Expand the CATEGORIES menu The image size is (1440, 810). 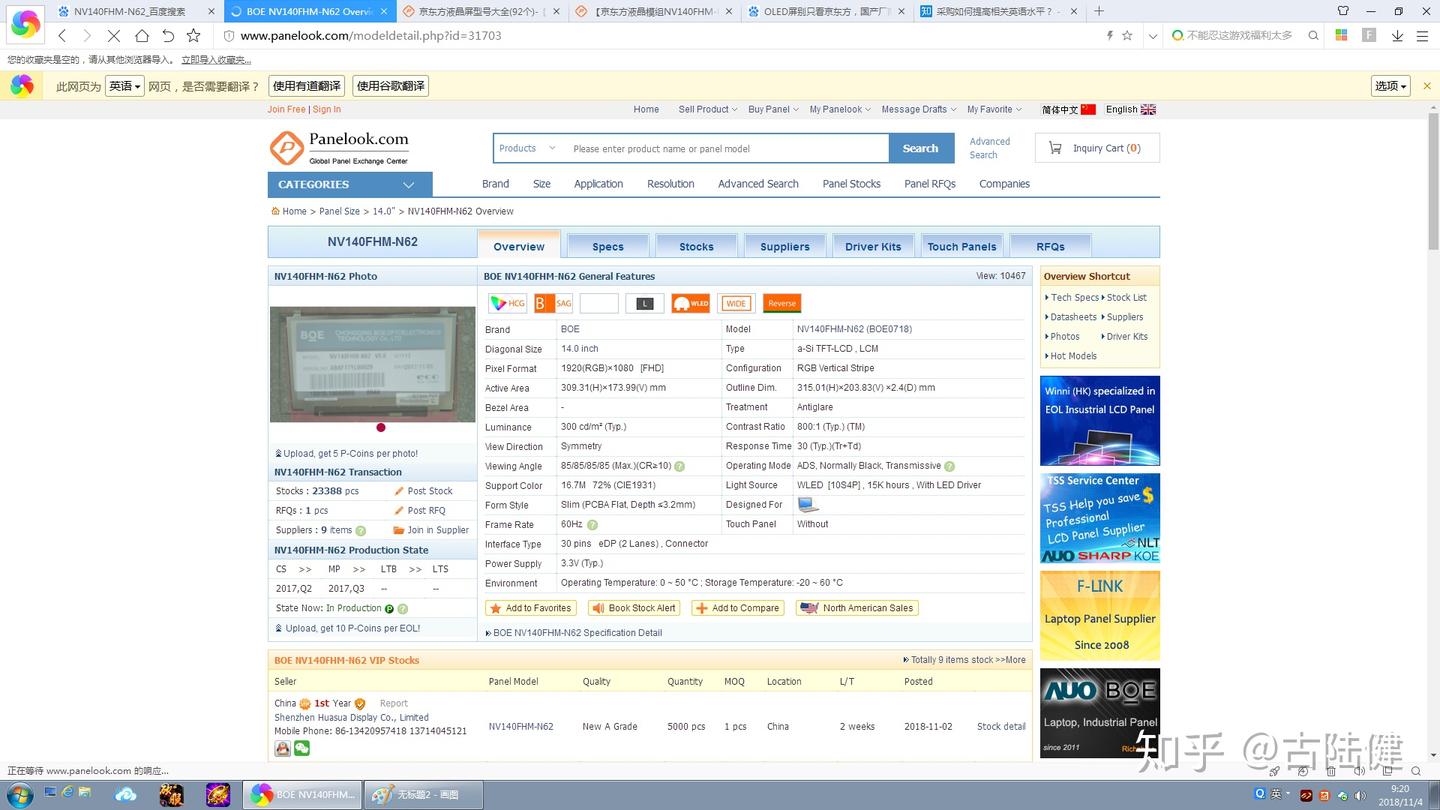point(350,185)
